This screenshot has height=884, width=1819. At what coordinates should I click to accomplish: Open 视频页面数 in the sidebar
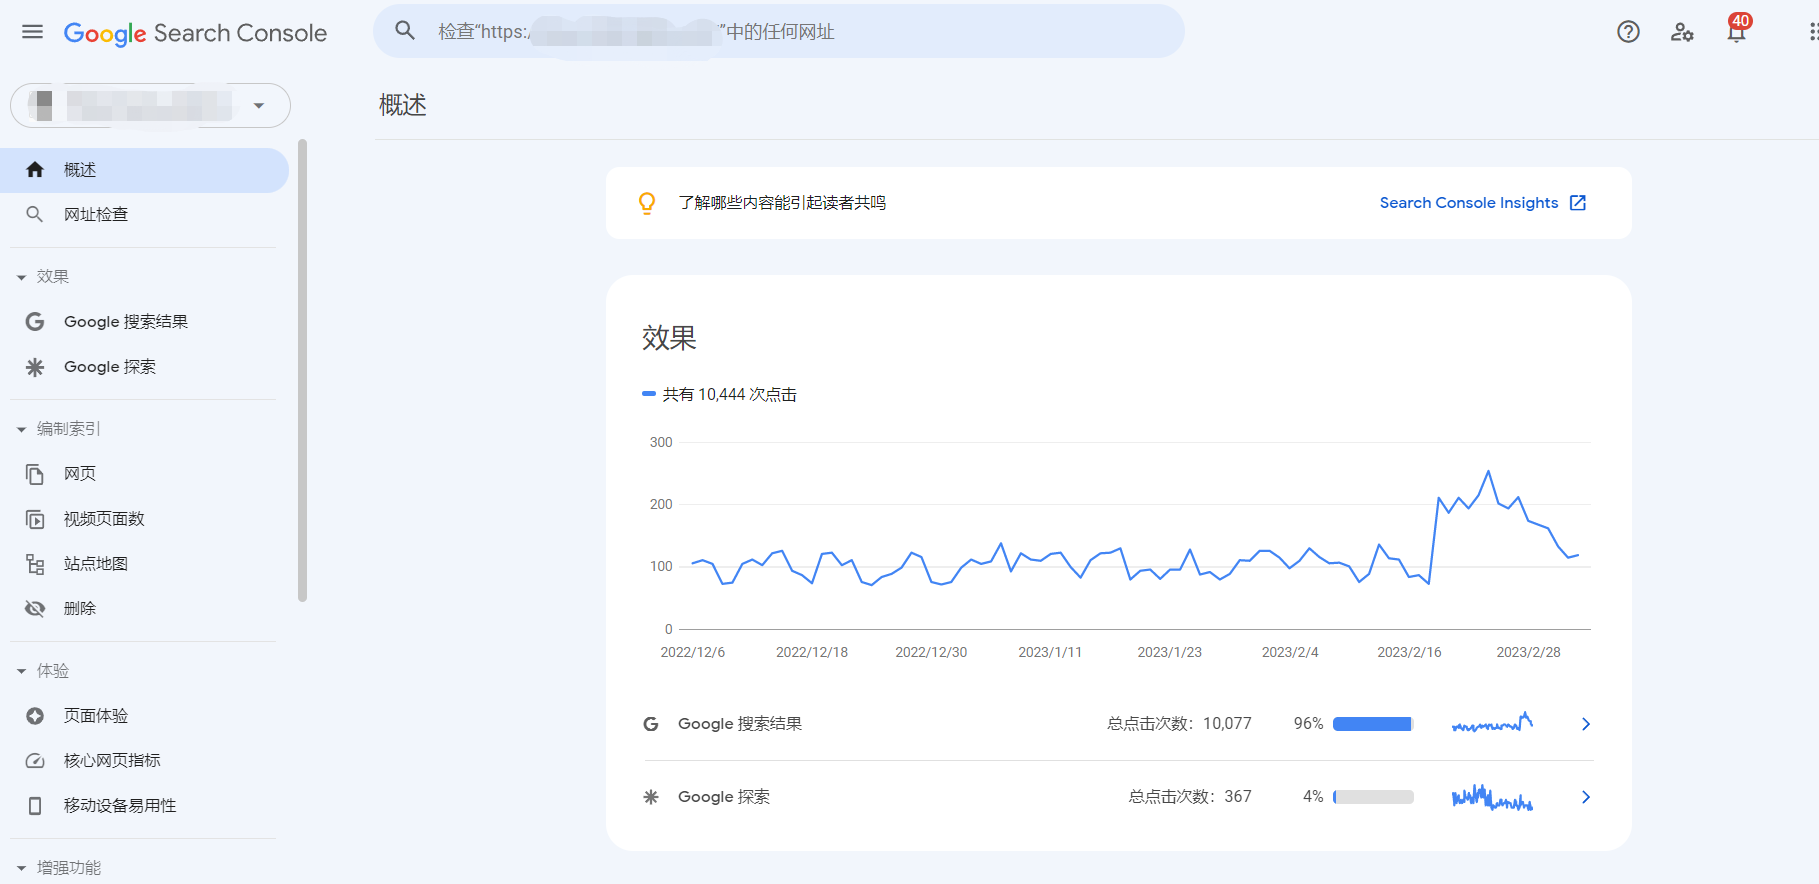[104, 519]
